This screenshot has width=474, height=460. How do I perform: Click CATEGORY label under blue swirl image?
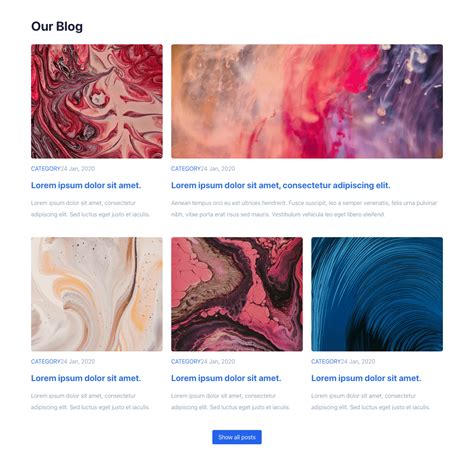[x=326, y=361]
